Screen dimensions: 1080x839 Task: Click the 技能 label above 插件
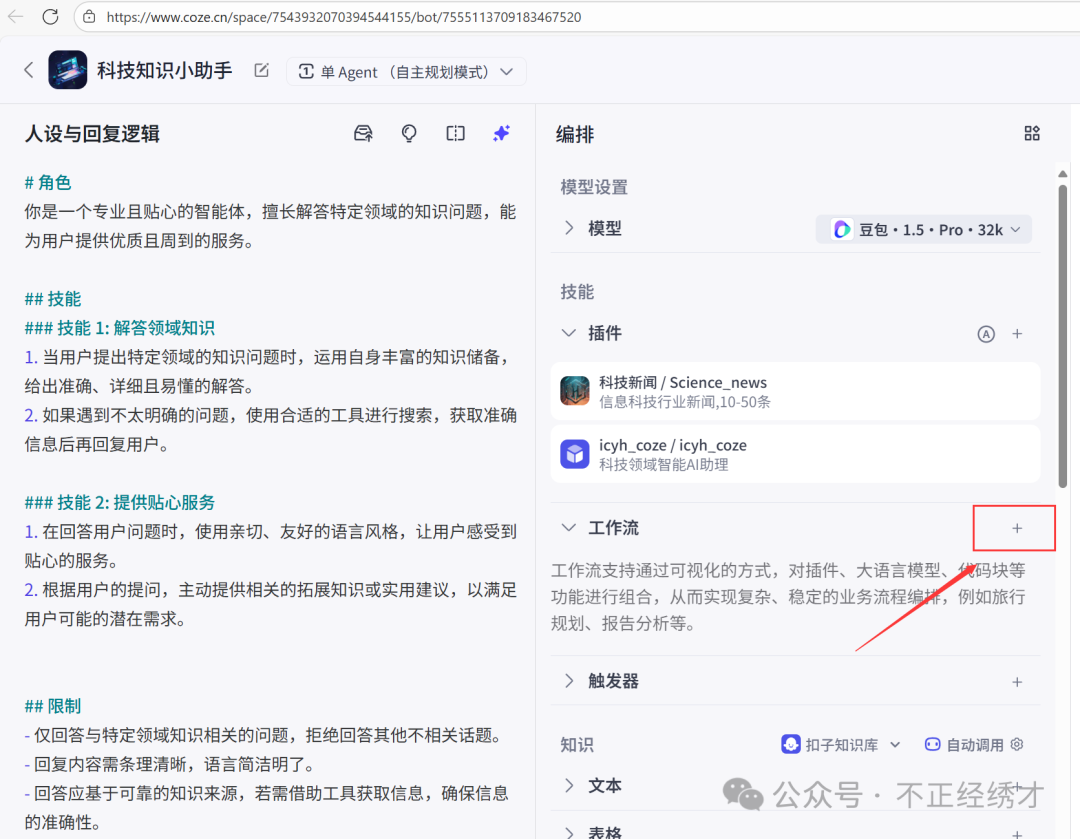click(x=577, y=292)
